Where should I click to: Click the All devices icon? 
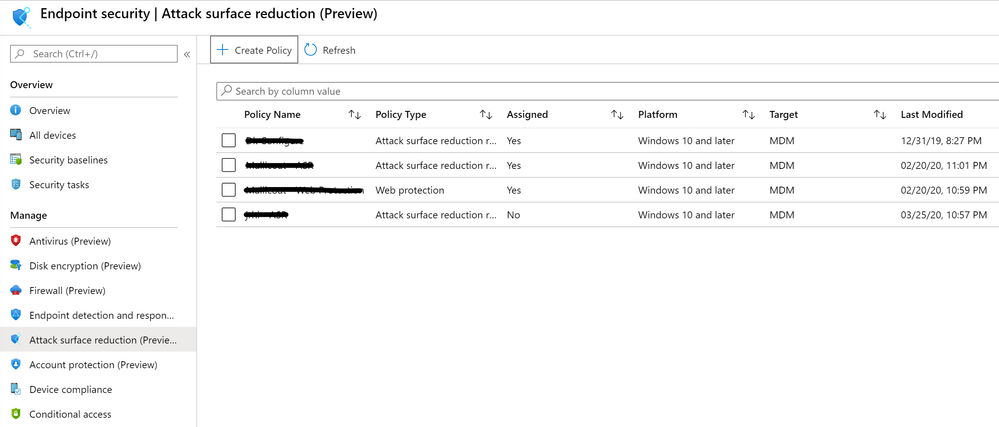(16, 135)
